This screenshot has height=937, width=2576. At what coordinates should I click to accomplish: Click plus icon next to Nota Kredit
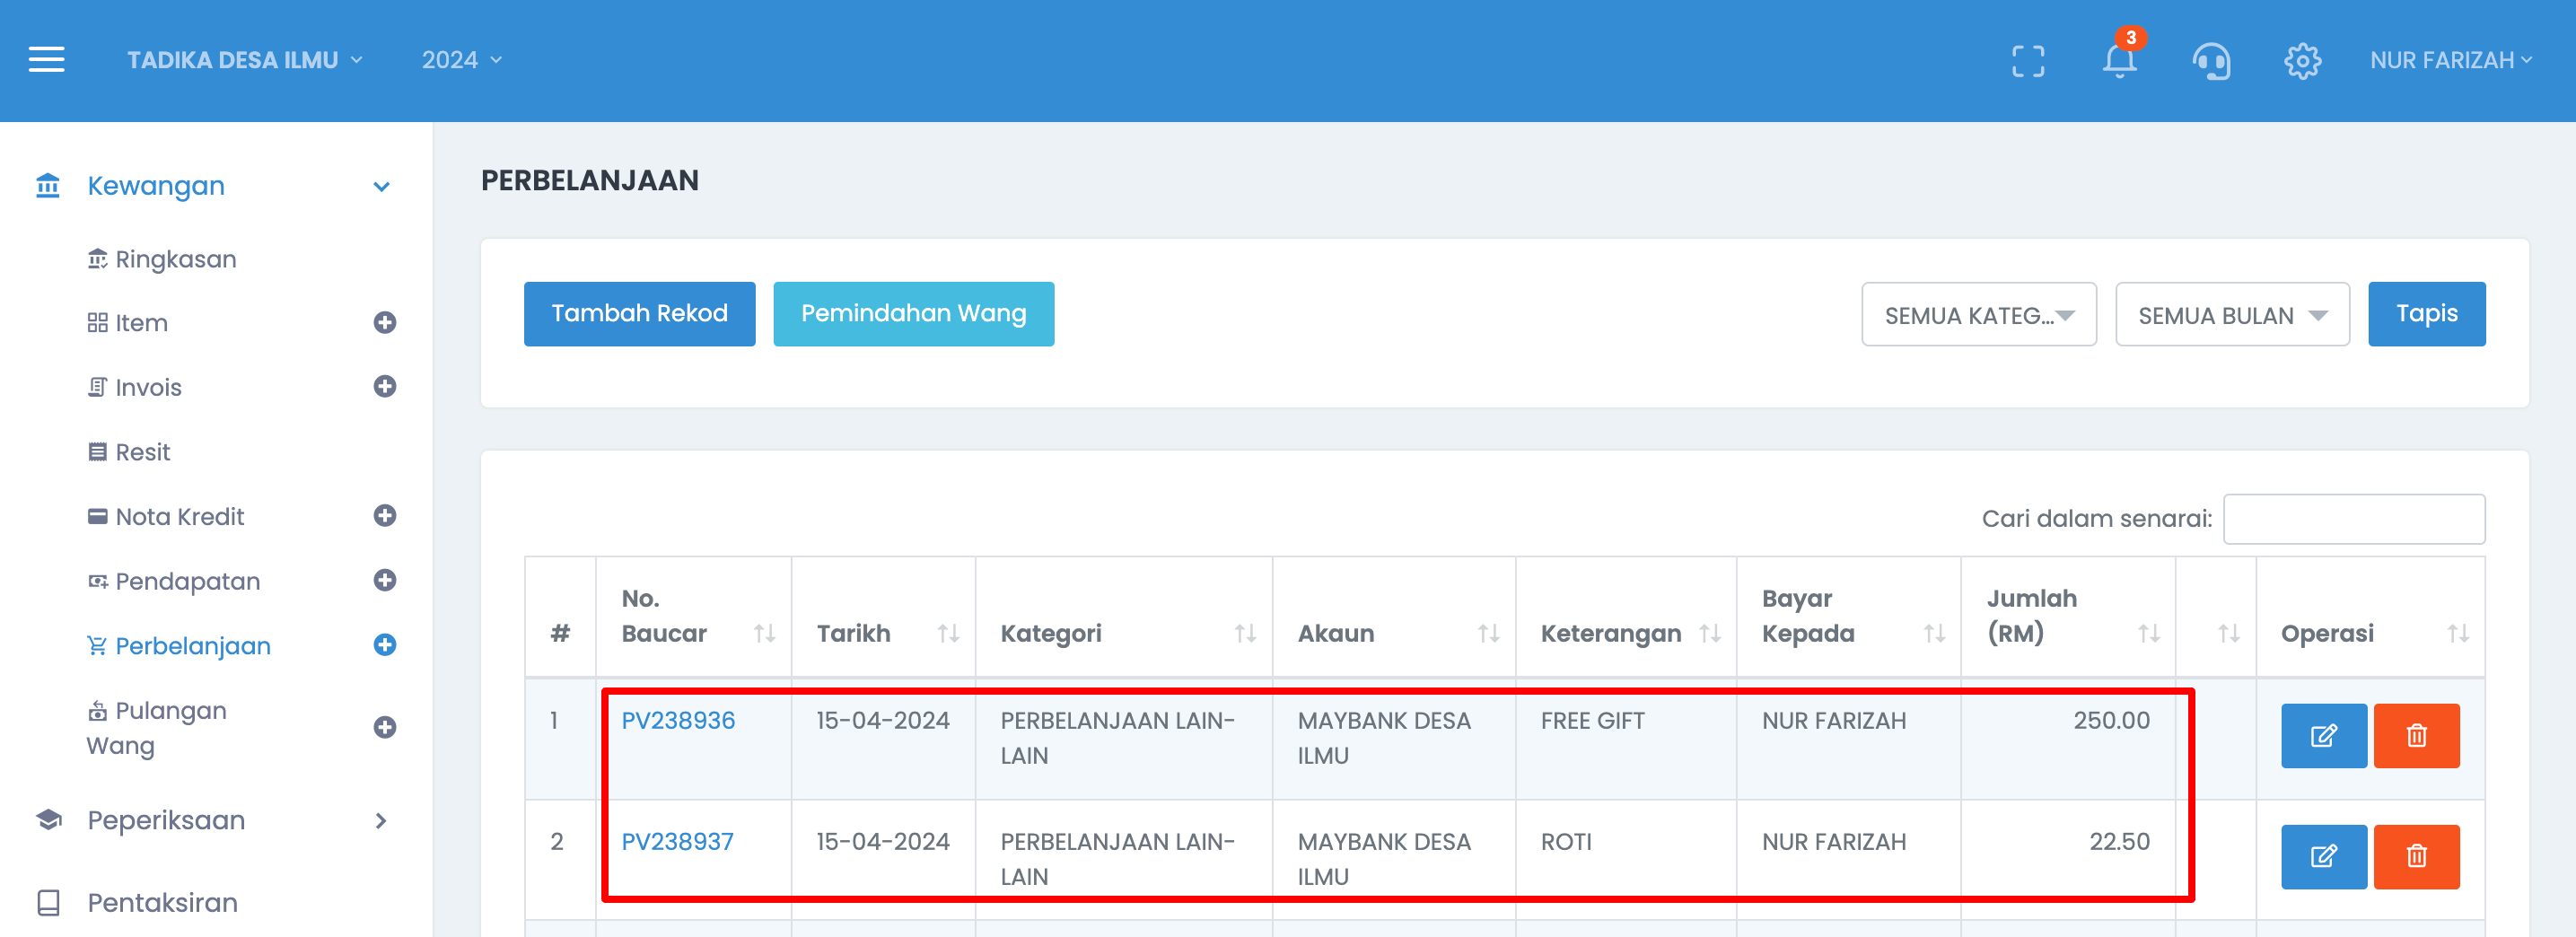tap(385, 515)
